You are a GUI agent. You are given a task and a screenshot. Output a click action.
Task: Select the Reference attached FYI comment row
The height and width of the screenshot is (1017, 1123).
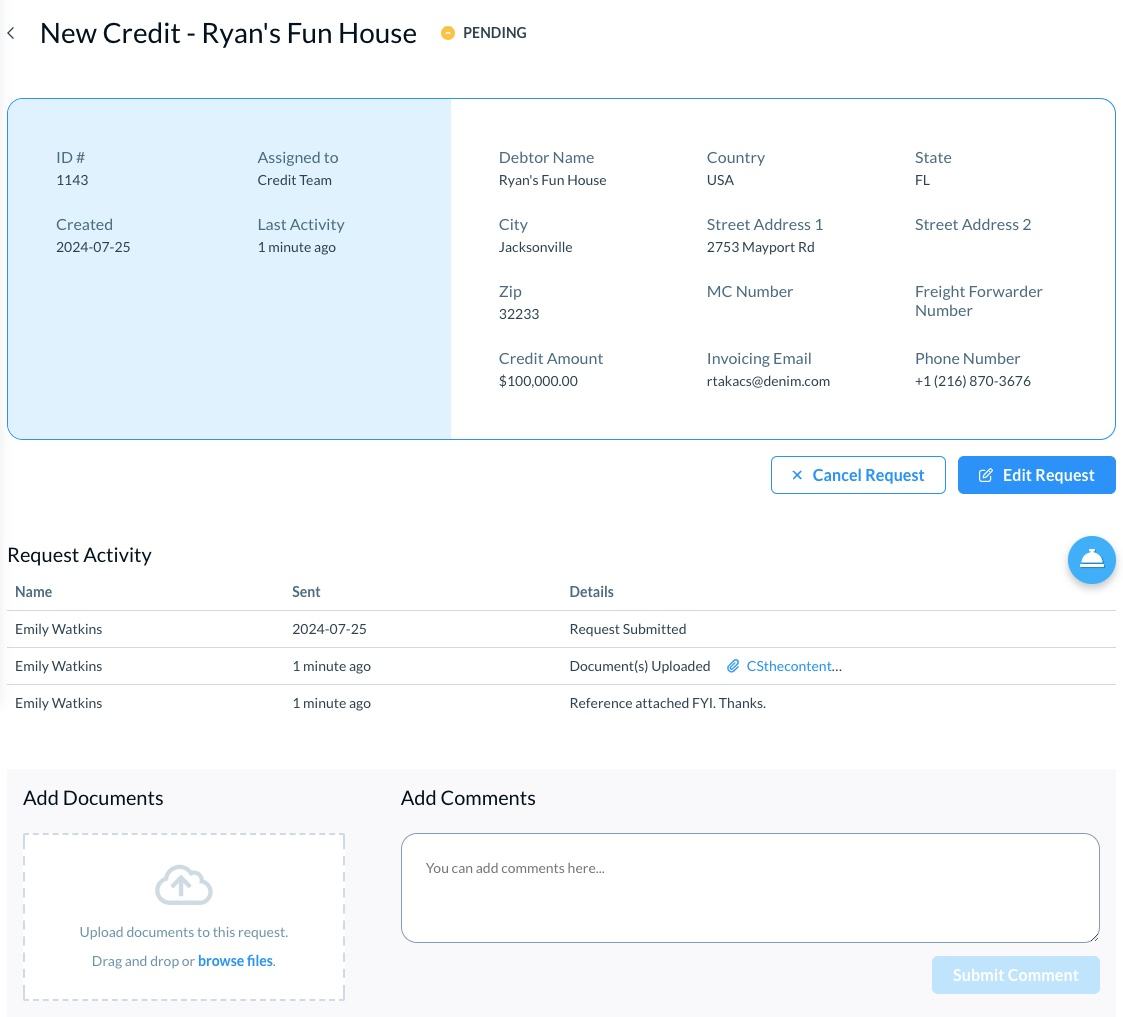click(x=560, y=703)
